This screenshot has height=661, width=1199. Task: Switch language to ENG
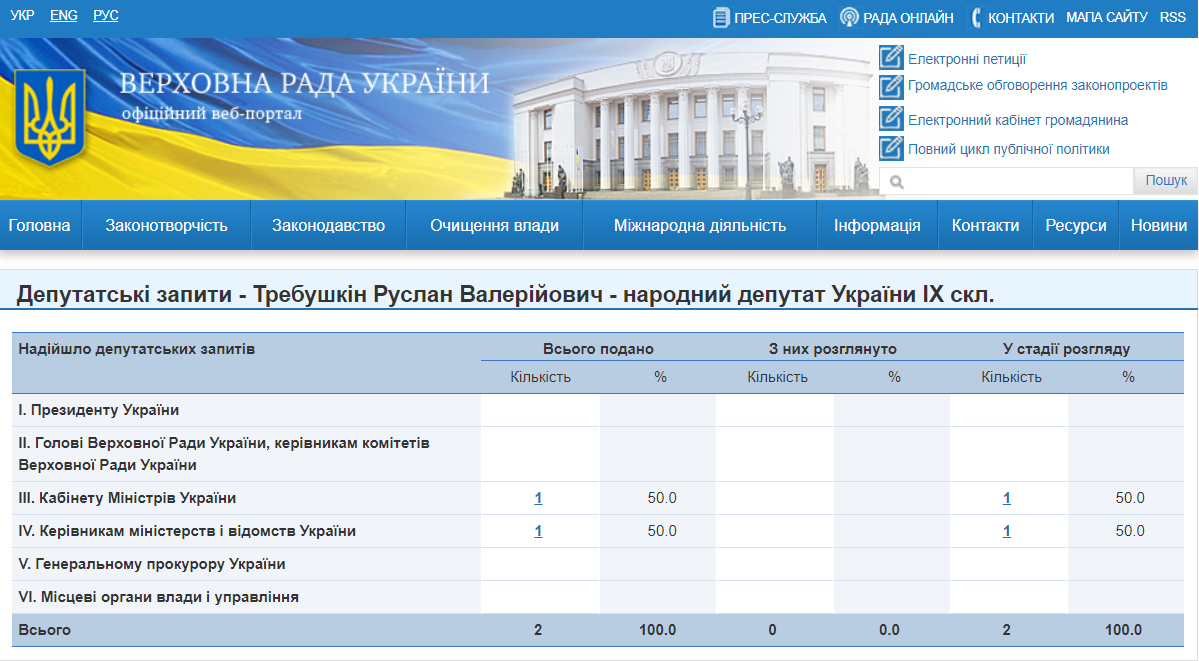click(x=63, y=15)
